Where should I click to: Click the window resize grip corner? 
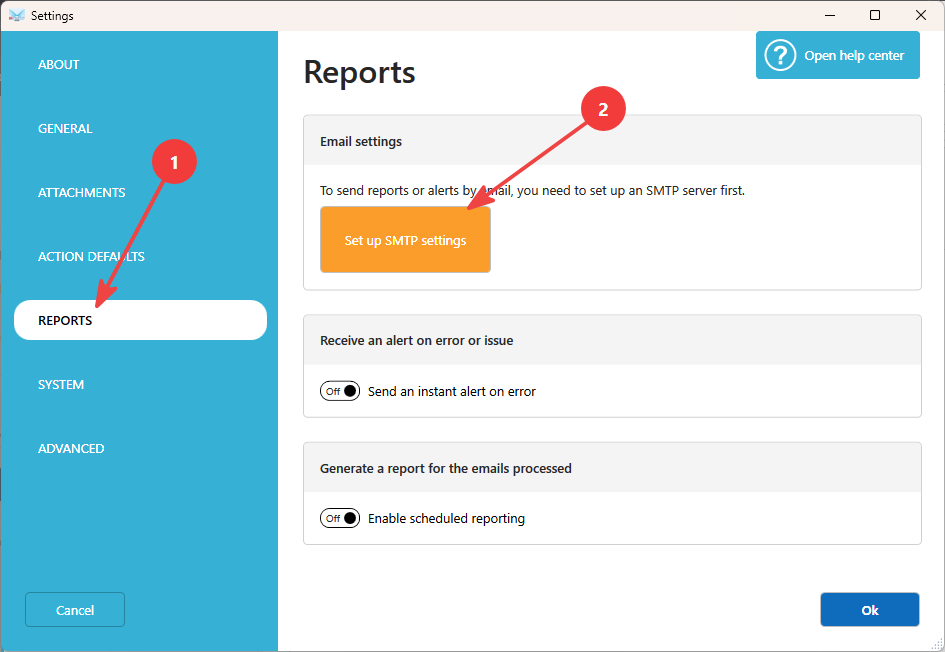[937, 644]
